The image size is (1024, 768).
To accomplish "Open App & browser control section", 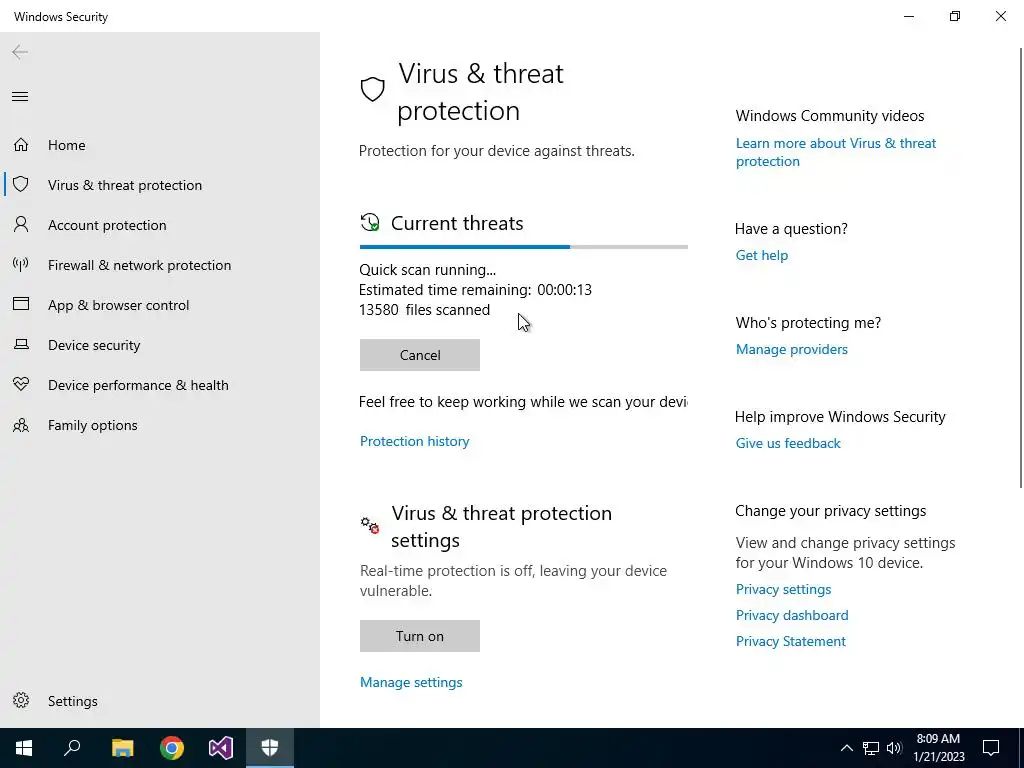I will click(x=160, y=305).
